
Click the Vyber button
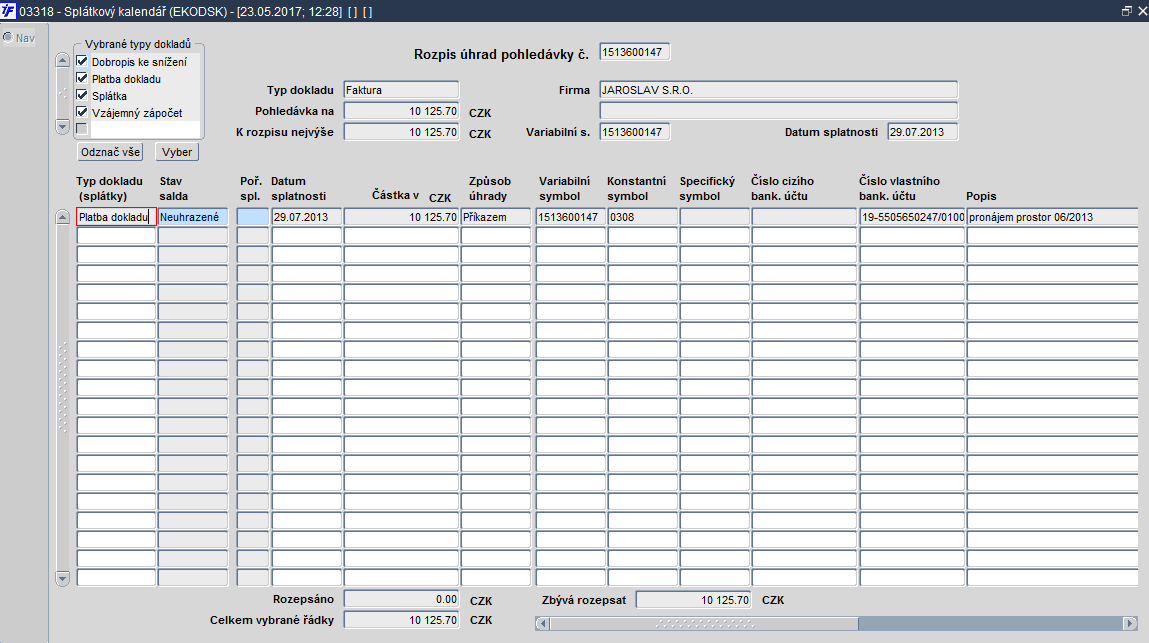(177, 152)
